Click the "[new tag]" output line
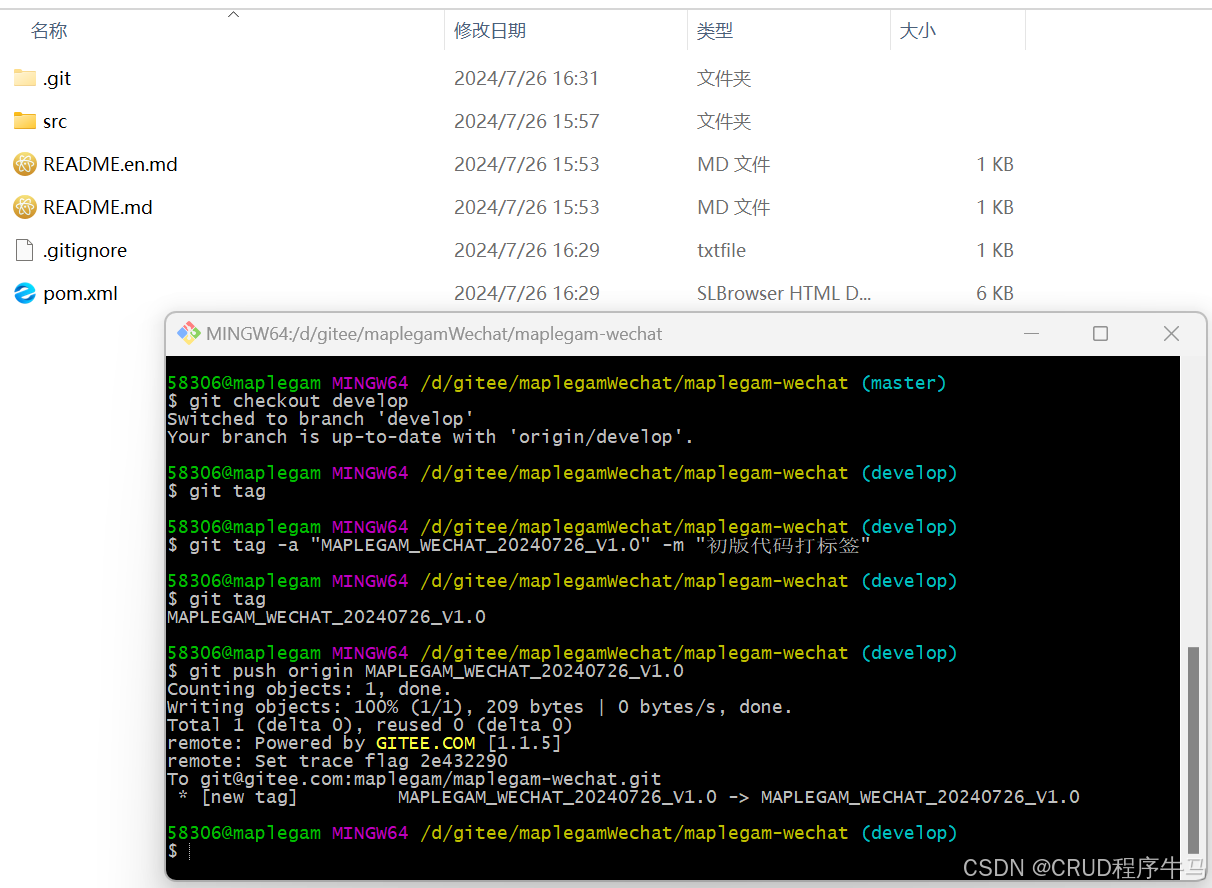This screenshot has width=1212, height=888. 623,797
